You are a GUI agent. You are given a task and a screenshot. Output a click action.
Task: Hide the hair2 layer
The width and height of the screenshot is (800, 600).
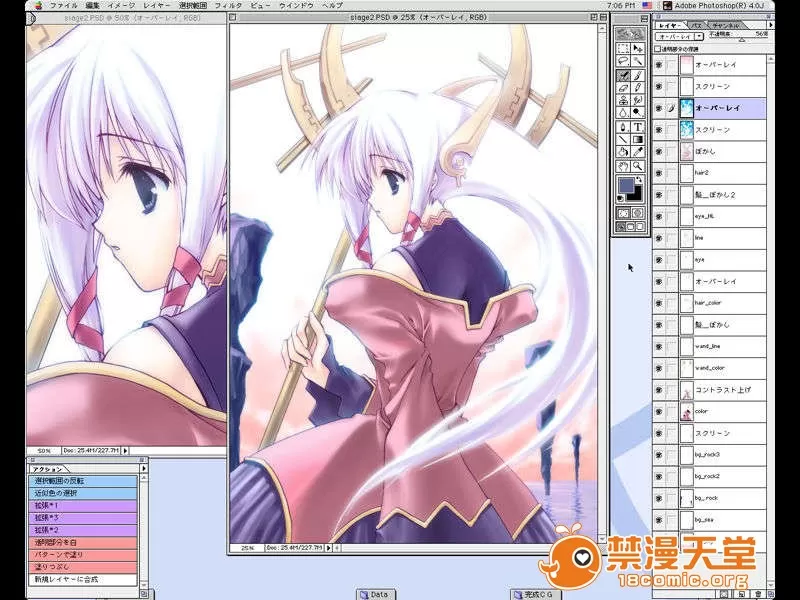pos(659,173)
